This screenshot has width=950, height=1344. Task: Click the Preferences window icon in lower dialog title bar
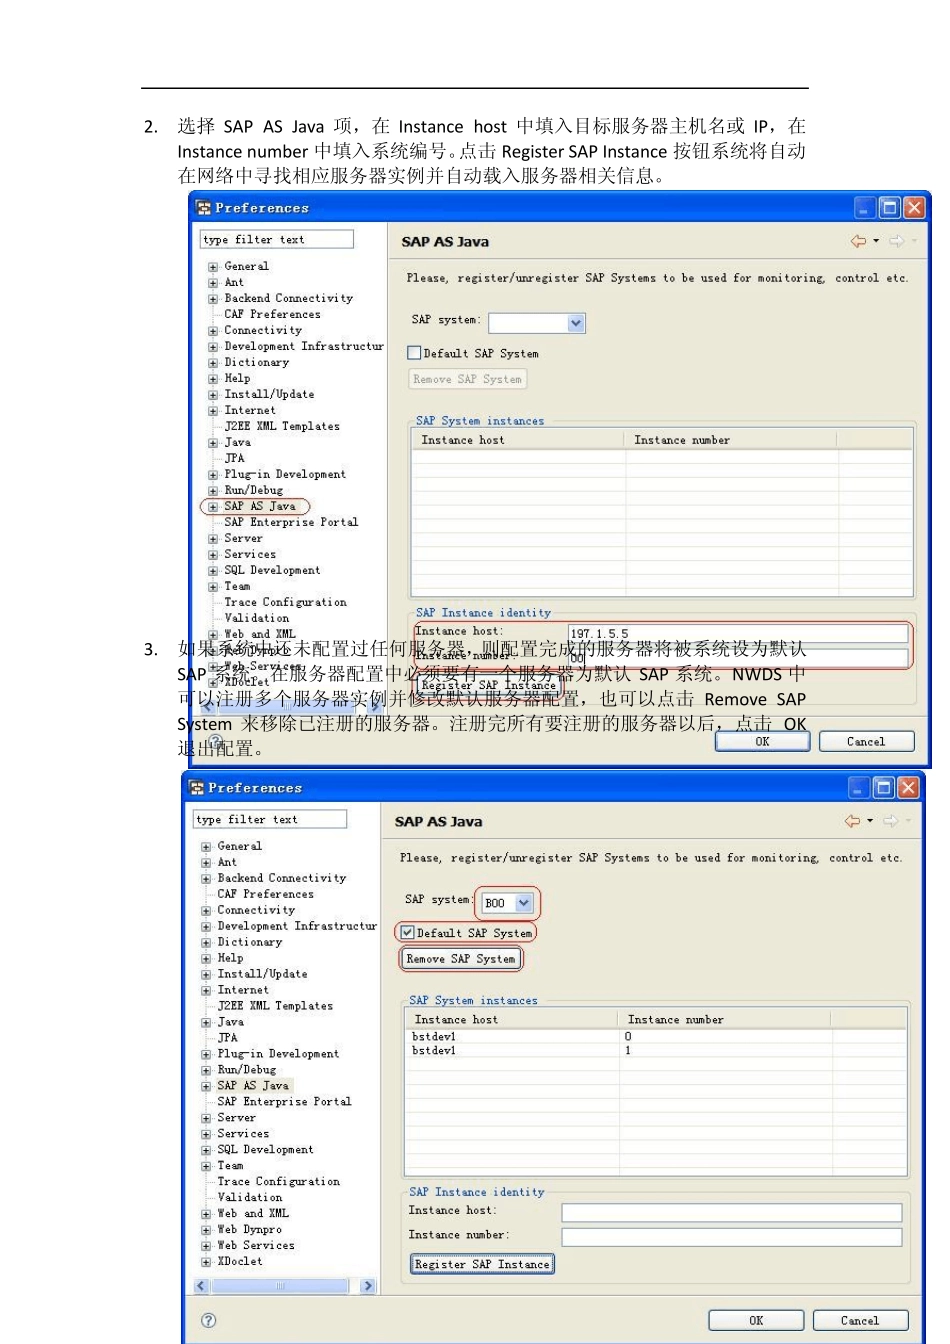click(x=197, y=788)
